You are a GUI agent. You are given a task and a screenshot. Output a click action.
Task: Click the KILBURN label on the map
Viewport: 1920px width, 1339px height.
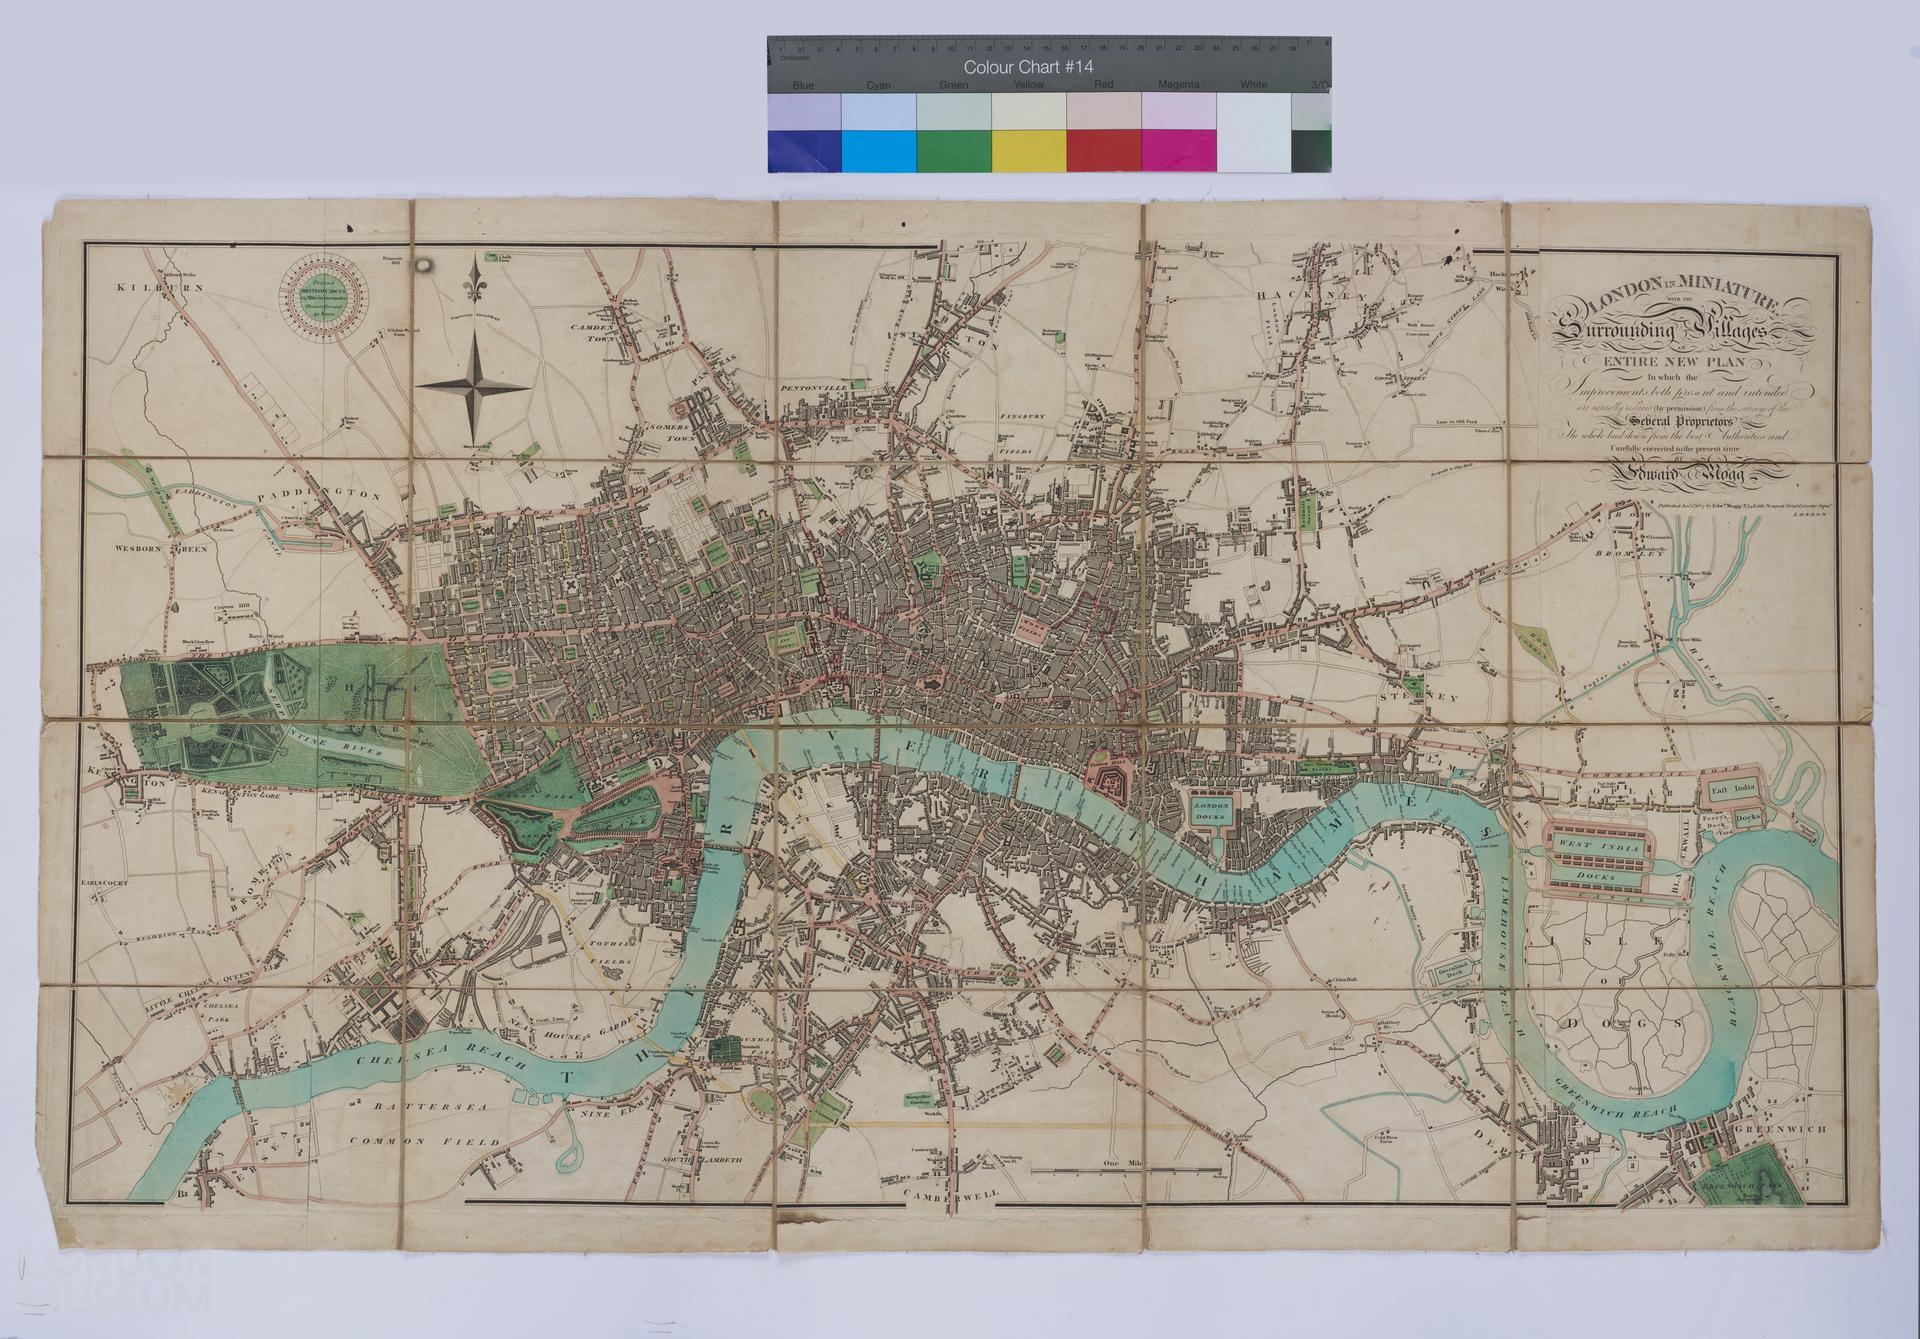point(160,288)
